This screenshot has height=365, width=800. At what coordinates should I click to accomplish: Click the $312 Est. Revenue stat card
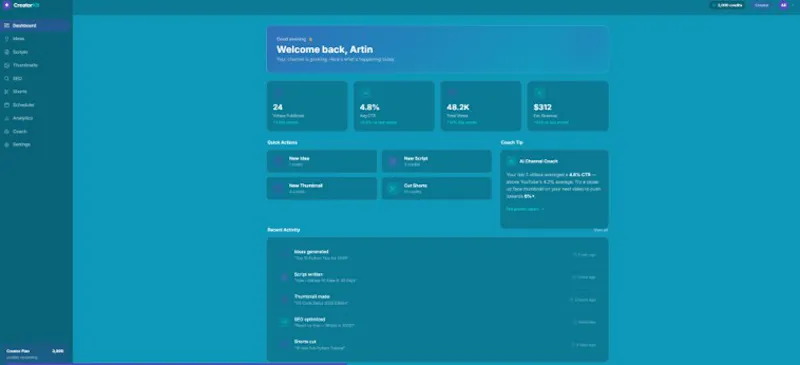pos(568,106)
